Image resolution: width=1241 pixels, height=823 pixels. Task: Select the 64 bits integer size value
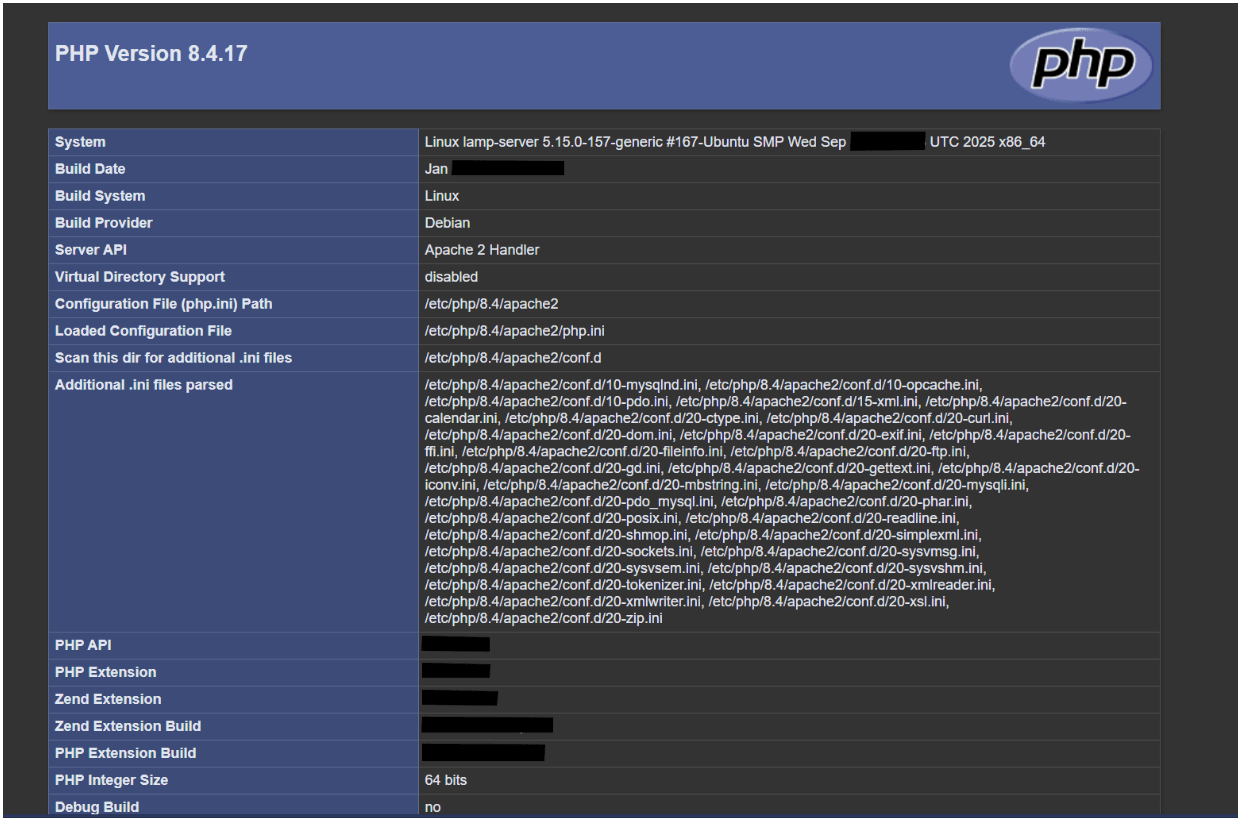coord(446,781)
